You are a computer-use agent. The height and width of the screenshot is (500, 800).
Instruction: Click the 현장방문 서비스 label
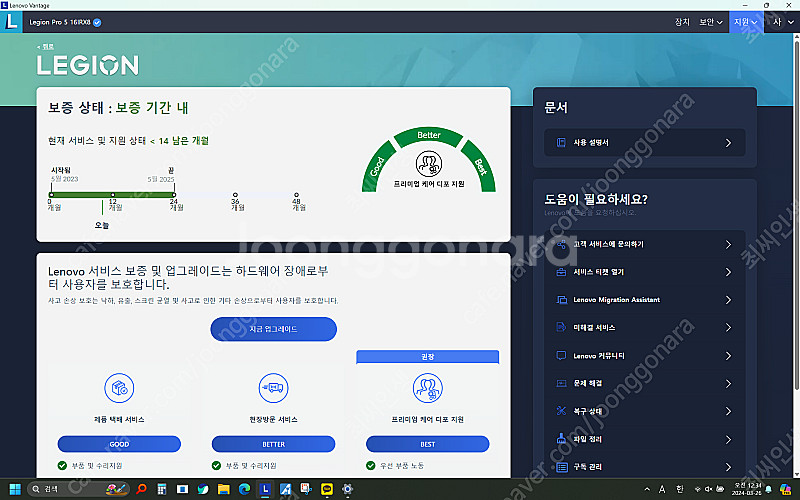tap(273, 419)
